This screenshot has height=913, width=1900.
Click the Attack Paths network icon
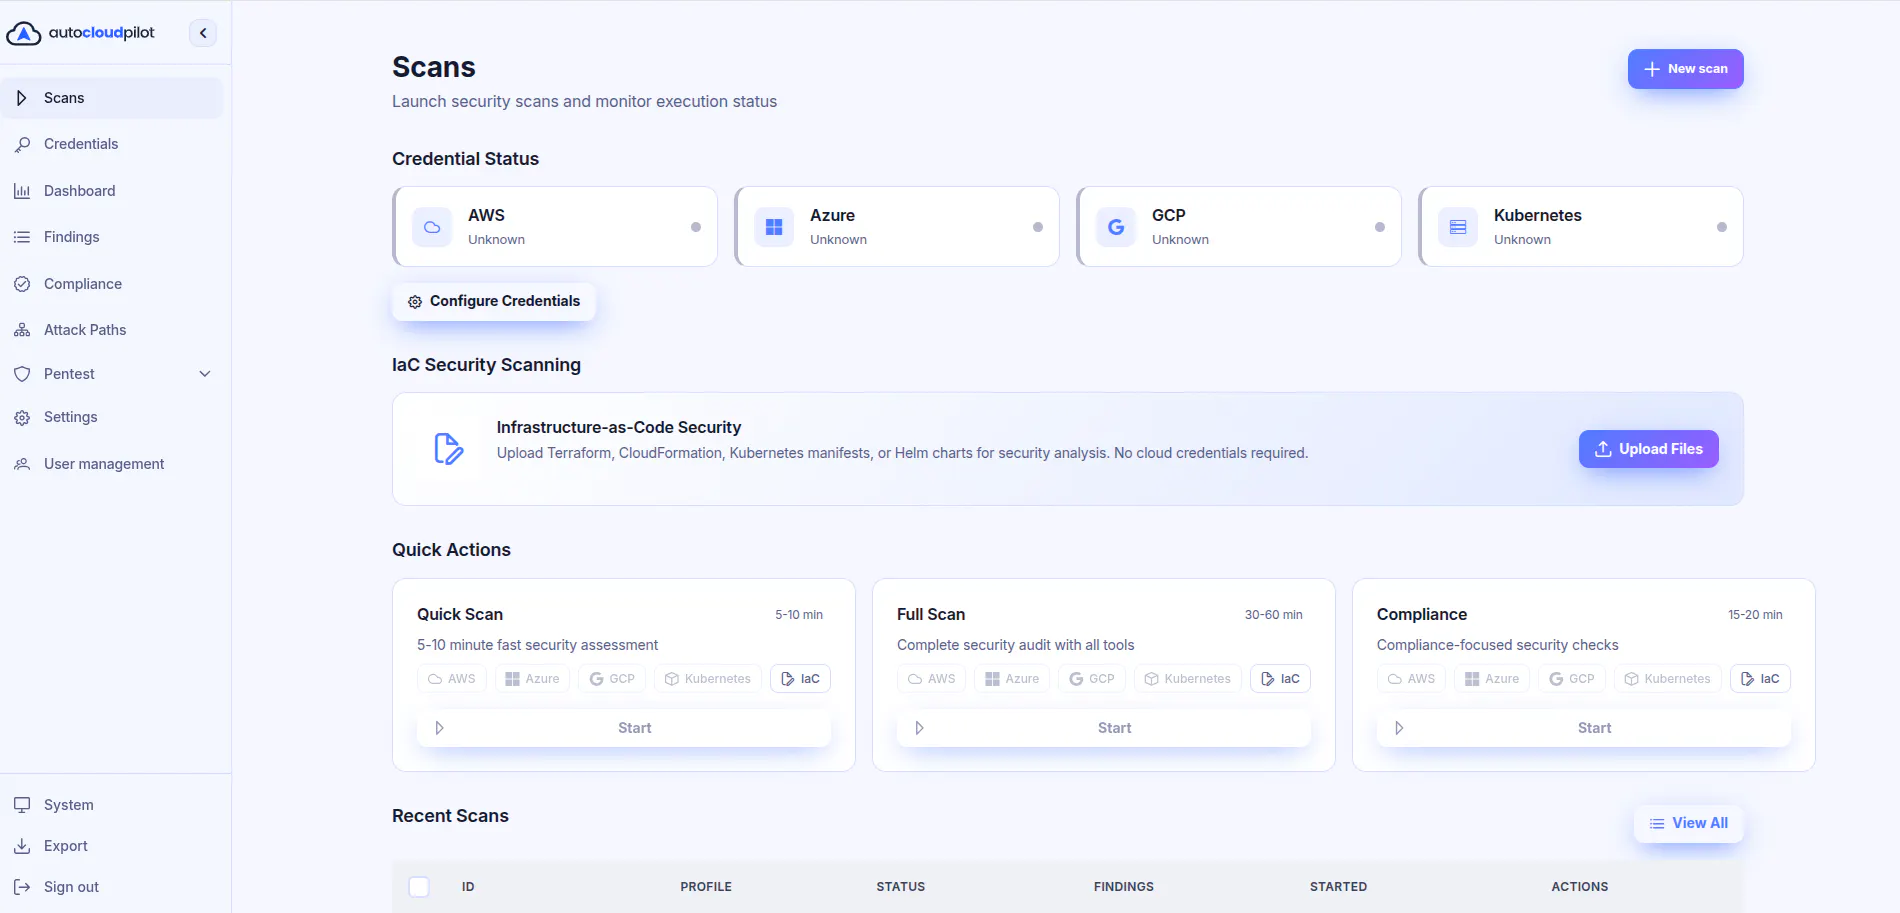(22, 330)
